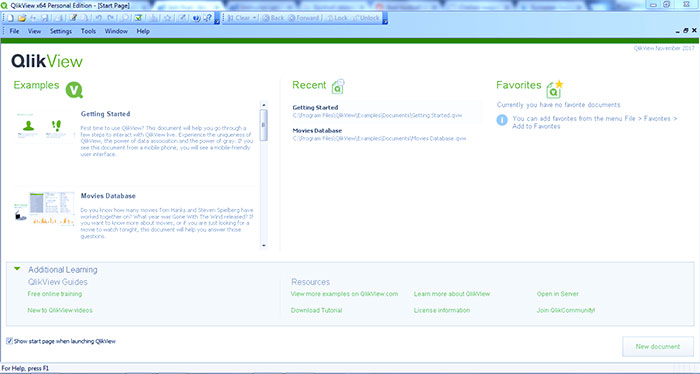Image resolution: width=700 pixels, height=374 pixels.
Task: Click the New document button
Action: click(x=658, y=346)
